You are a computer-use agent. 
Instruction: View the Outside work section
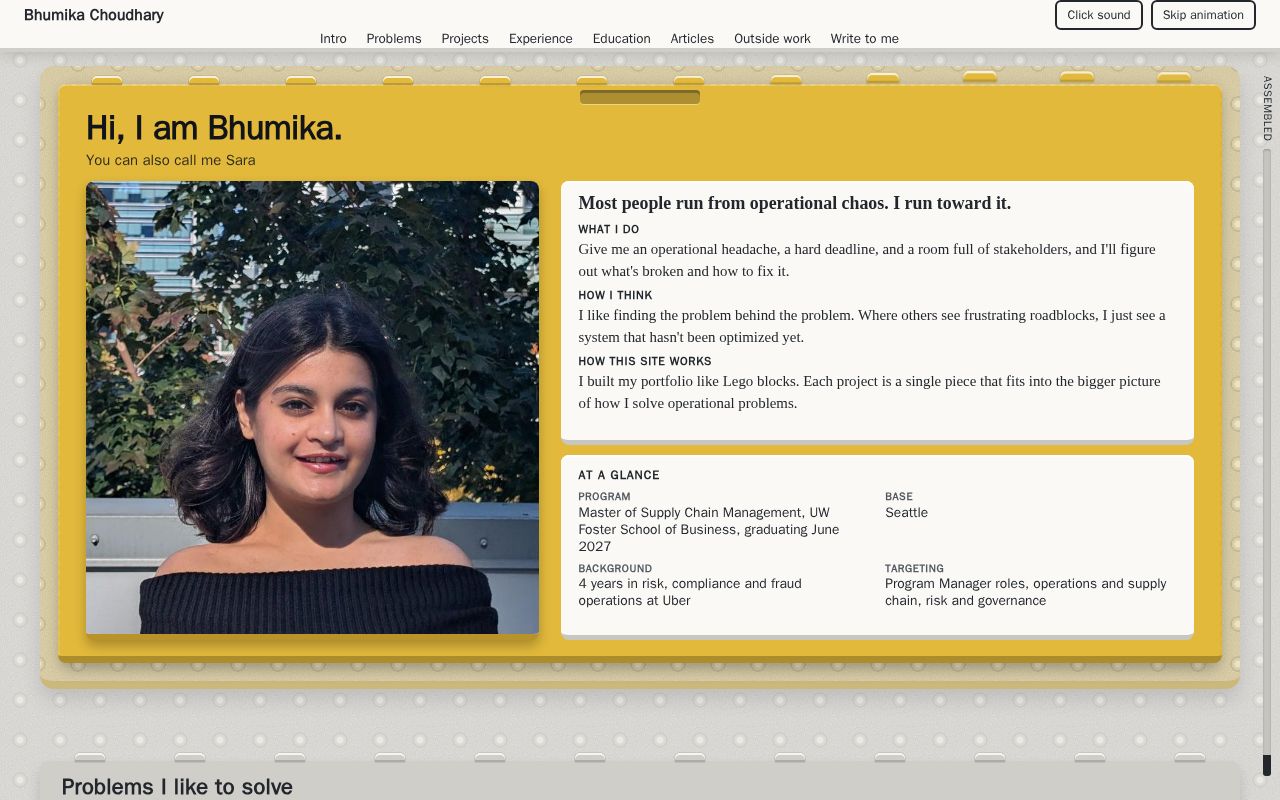click(x=772, y=39)
